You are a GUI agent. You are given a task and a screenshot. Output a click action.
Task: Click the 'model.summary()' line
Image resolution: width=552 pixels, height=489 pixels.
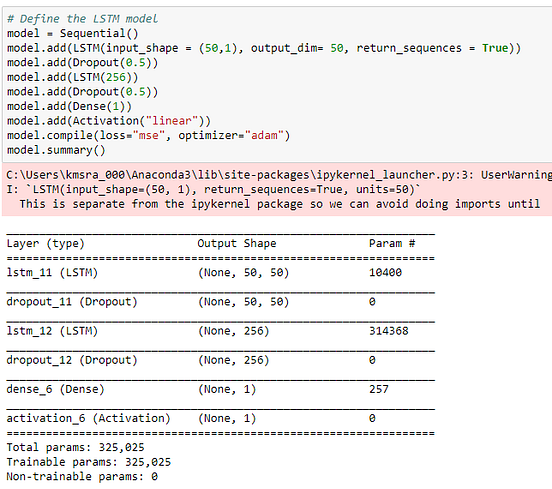tap(56, 150)
